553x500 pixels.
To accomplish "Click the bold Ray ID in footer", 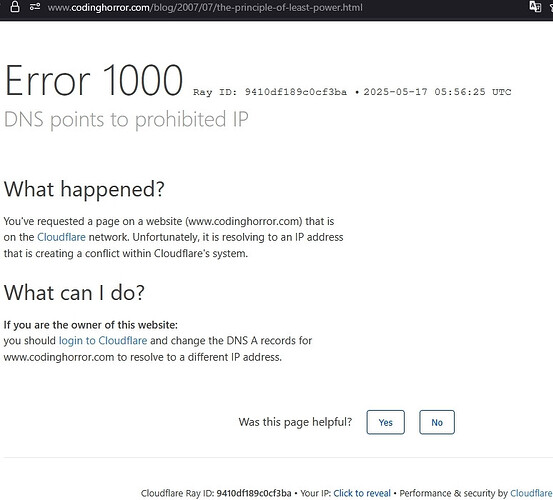I will 254,493.
